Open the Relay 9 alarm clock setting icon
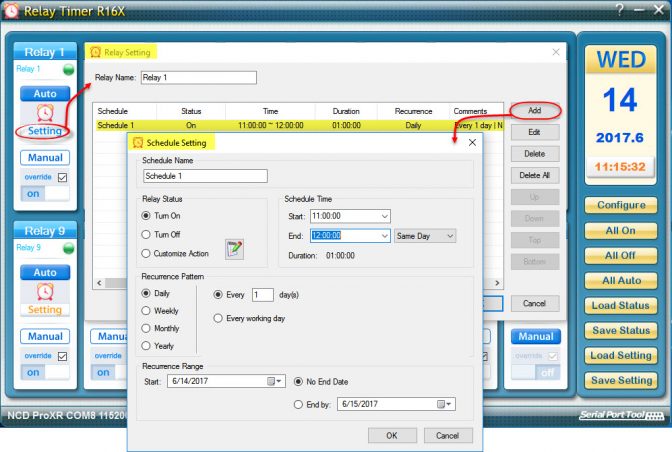The height and width of the screenshot is (452, 672). pyautogui.click(x=44, y=291)
